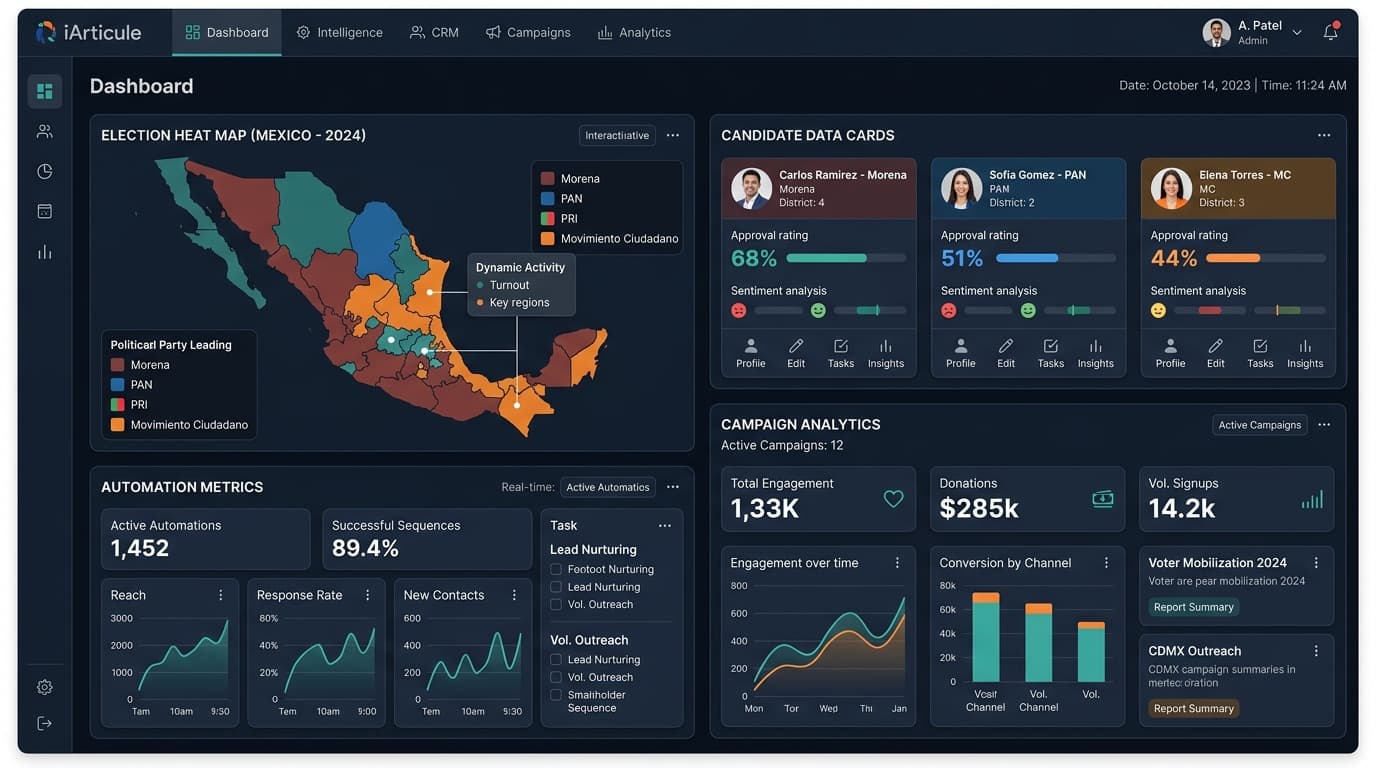Open settings gear in sidebar
This screenshot has width=1376, height=768.
click(x=44, y=687)
